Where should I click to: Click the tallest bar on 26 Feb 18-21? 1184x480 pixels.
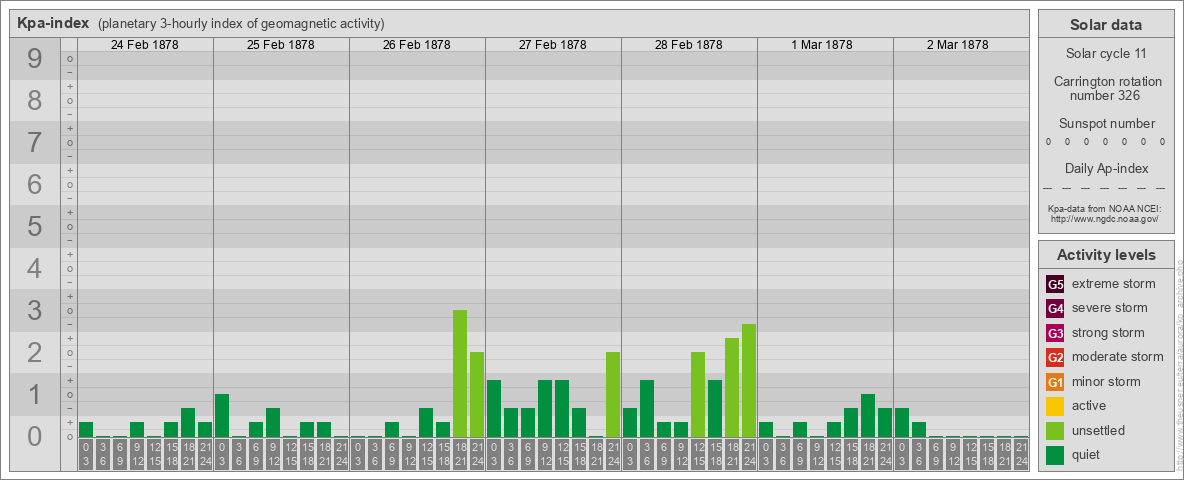[460, 374]
